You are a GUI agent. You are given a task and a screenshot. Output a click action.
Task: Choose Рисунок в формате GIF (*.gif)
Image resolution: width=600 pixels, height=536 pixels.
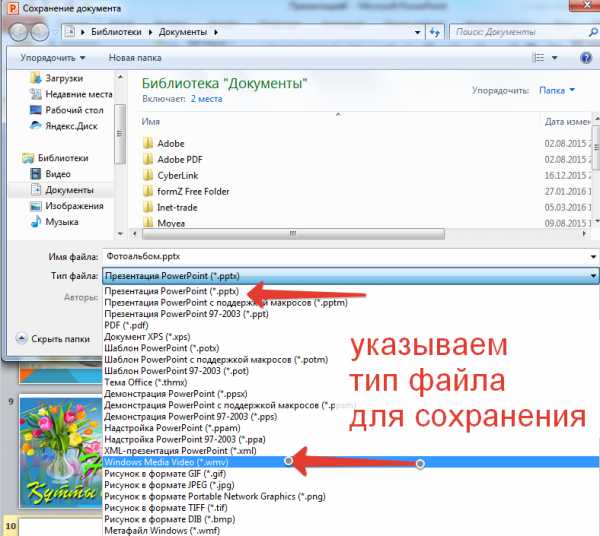(165, 474)
